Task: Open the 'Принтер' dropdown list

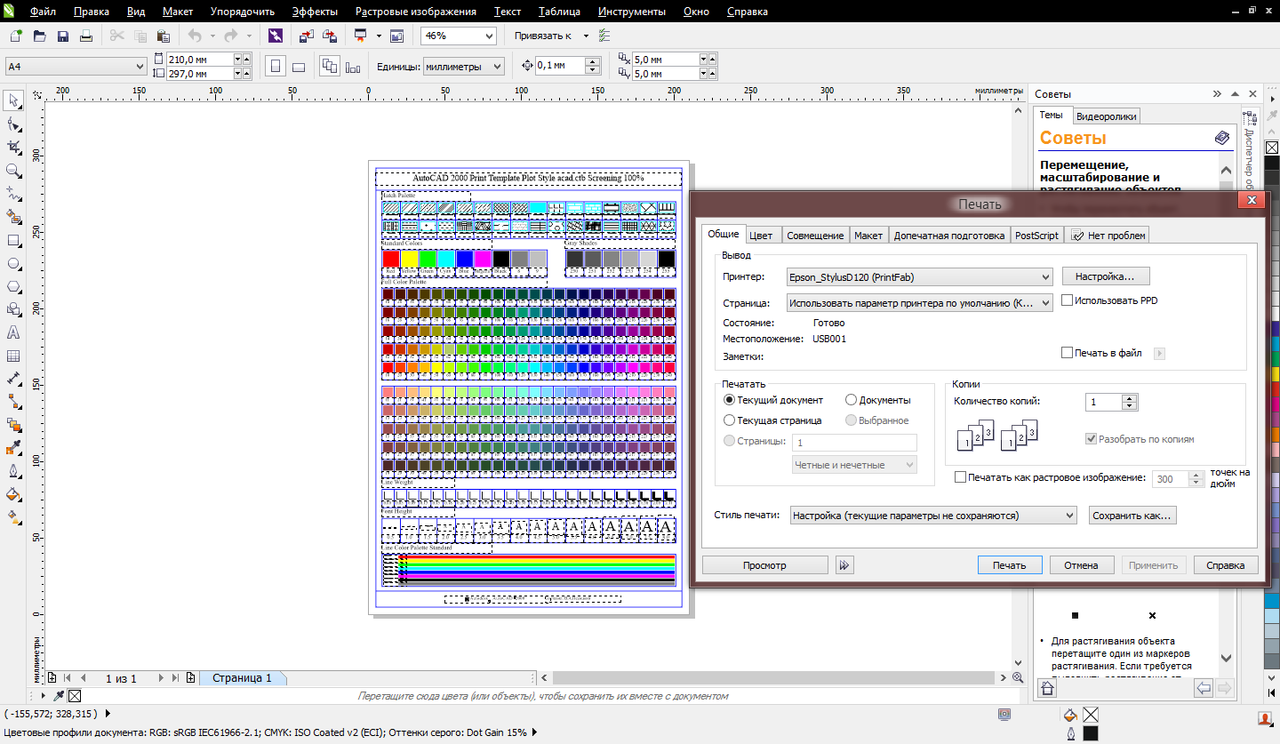Action: coord(919,277)
